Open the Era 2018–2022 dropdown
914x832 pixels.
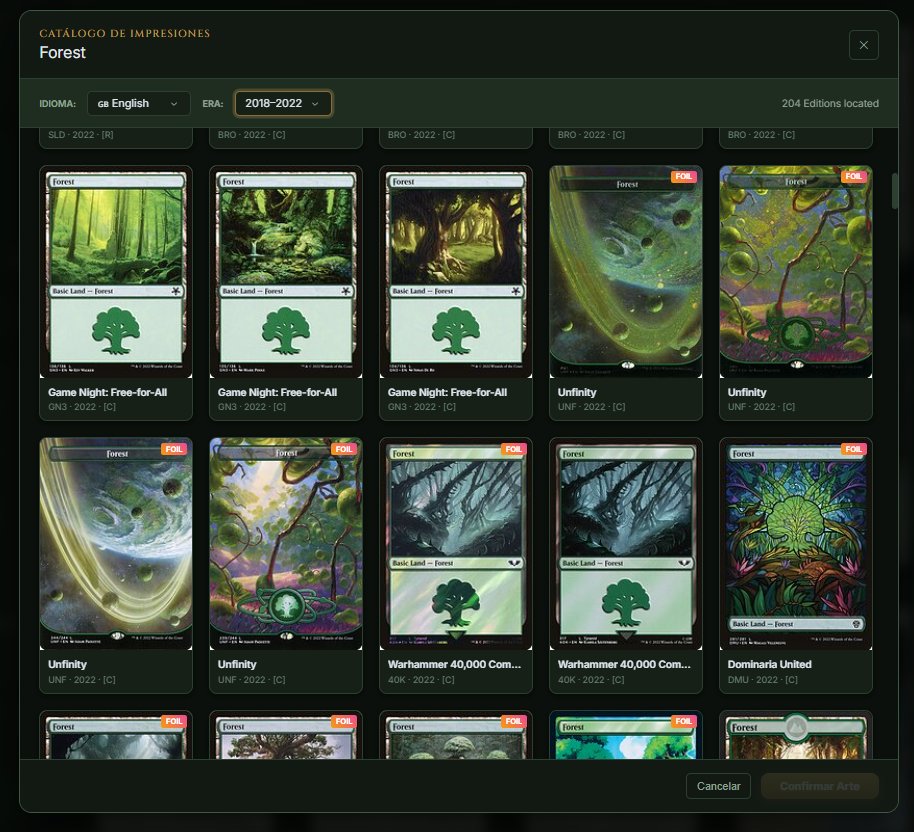283,103
